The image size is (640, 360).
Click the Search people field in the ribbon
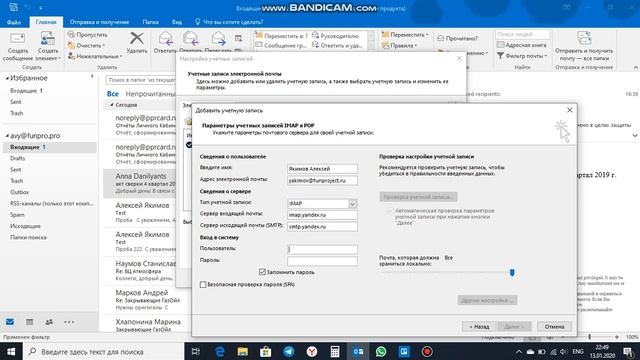[522, 34]
